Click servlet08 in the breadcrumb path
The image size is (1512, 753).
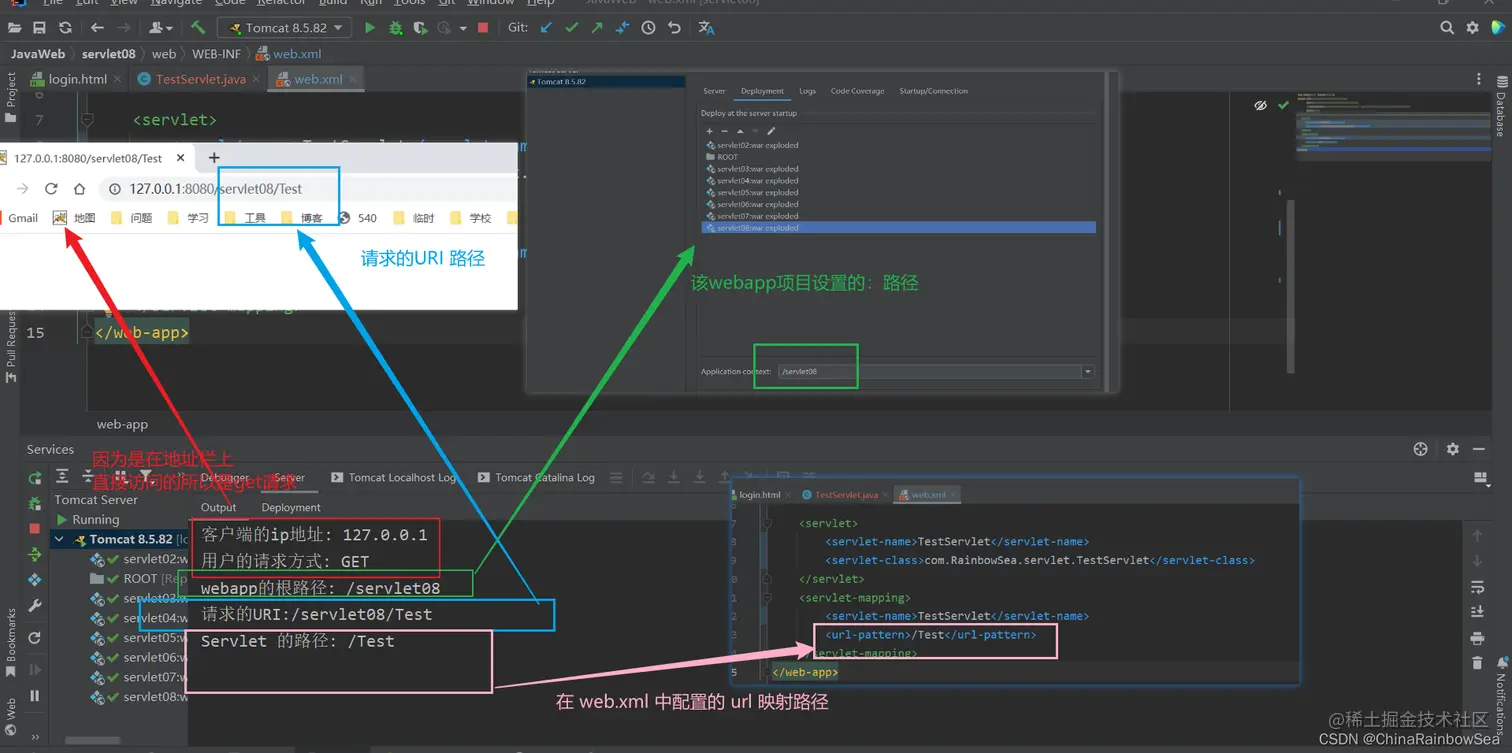108,54
